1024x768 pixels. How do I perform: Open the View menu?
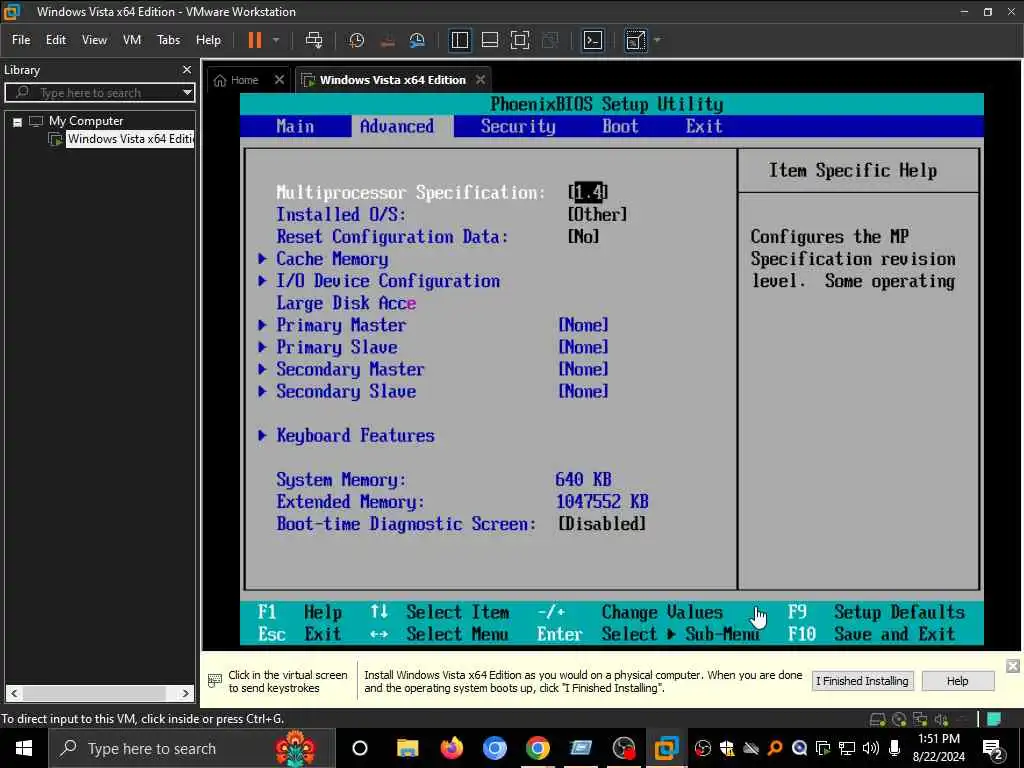click(94, 40)
